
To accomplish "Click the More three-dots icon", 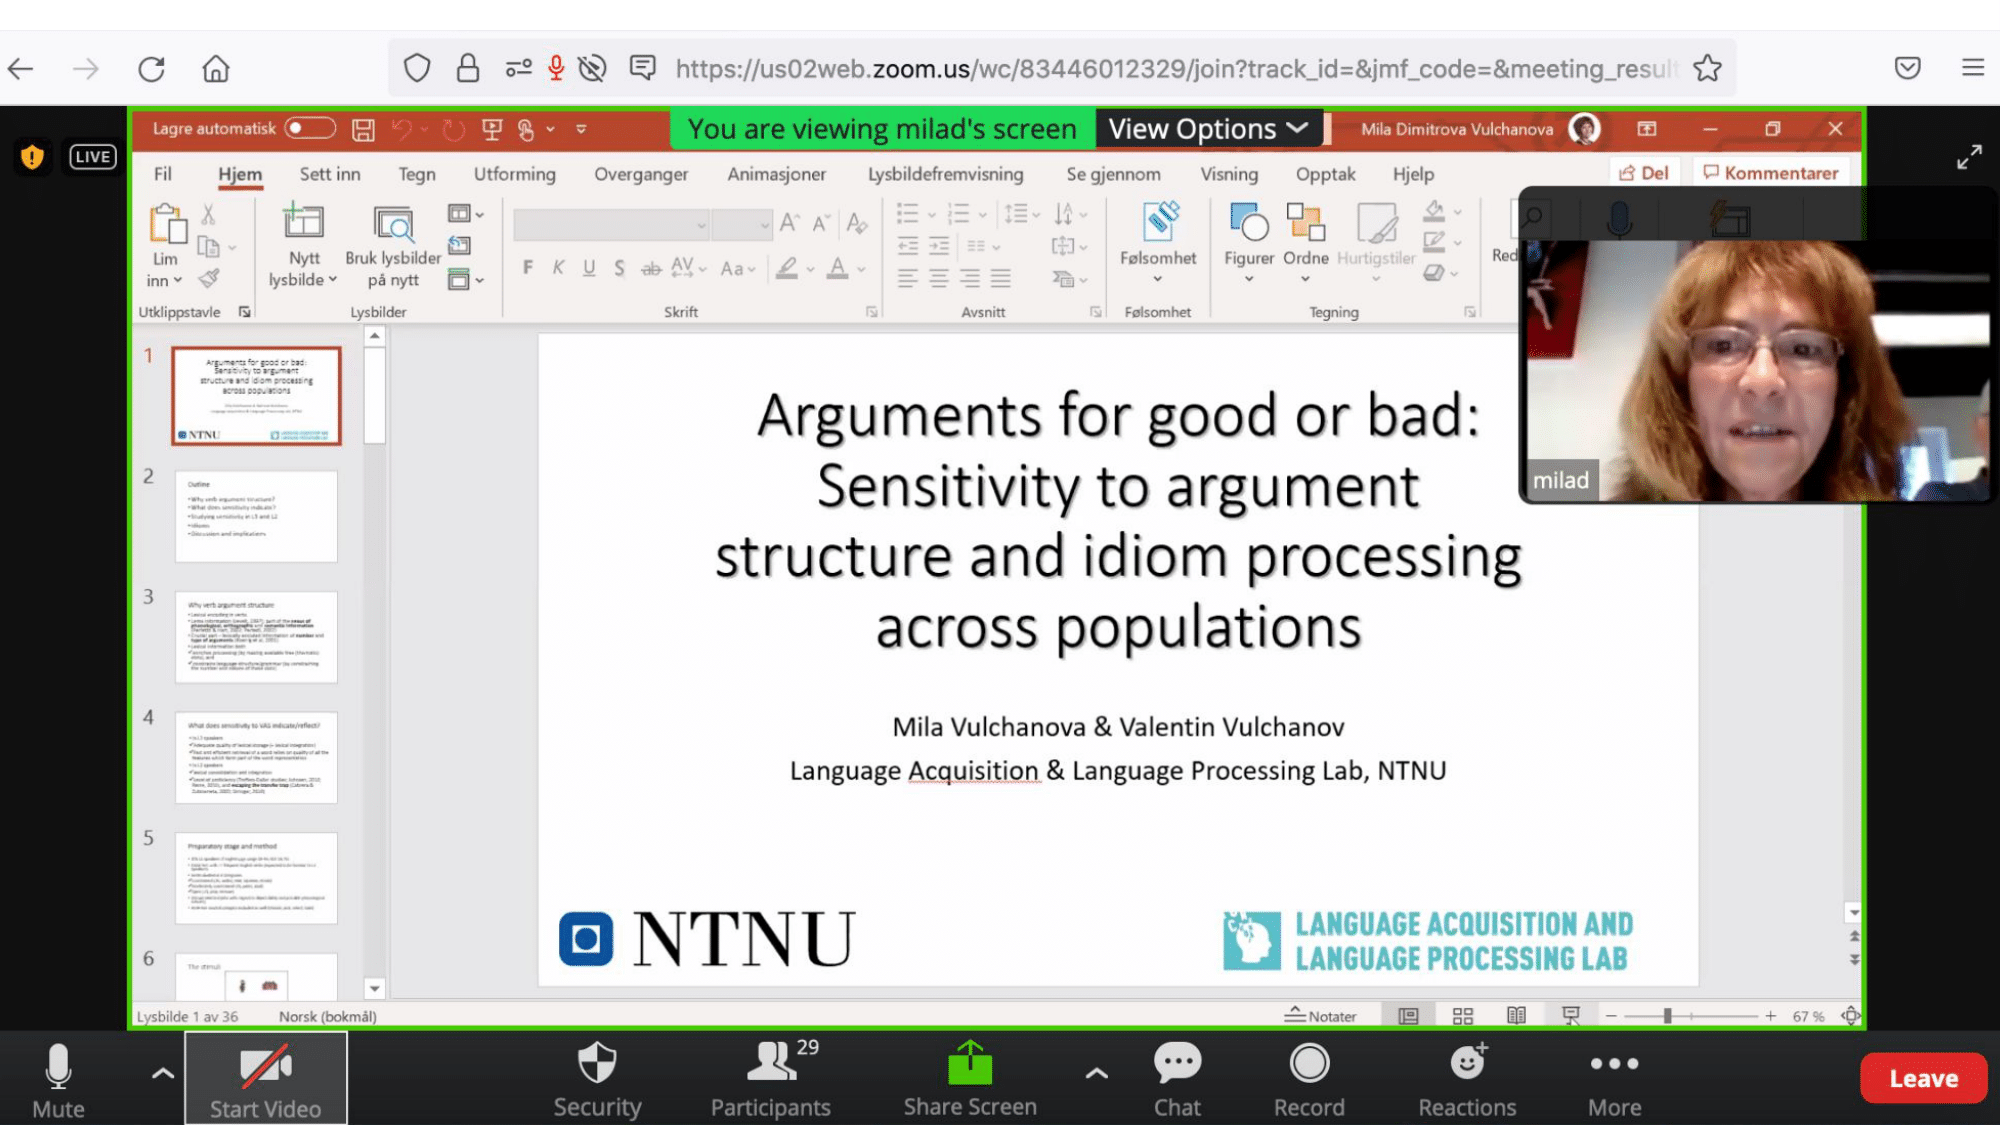I will (1614, 1063).
